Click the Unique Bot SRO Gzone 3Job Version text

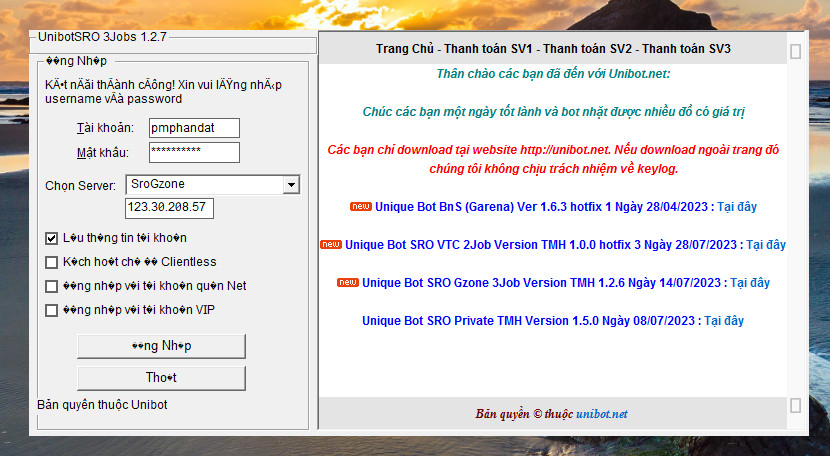tap(545, 283)
